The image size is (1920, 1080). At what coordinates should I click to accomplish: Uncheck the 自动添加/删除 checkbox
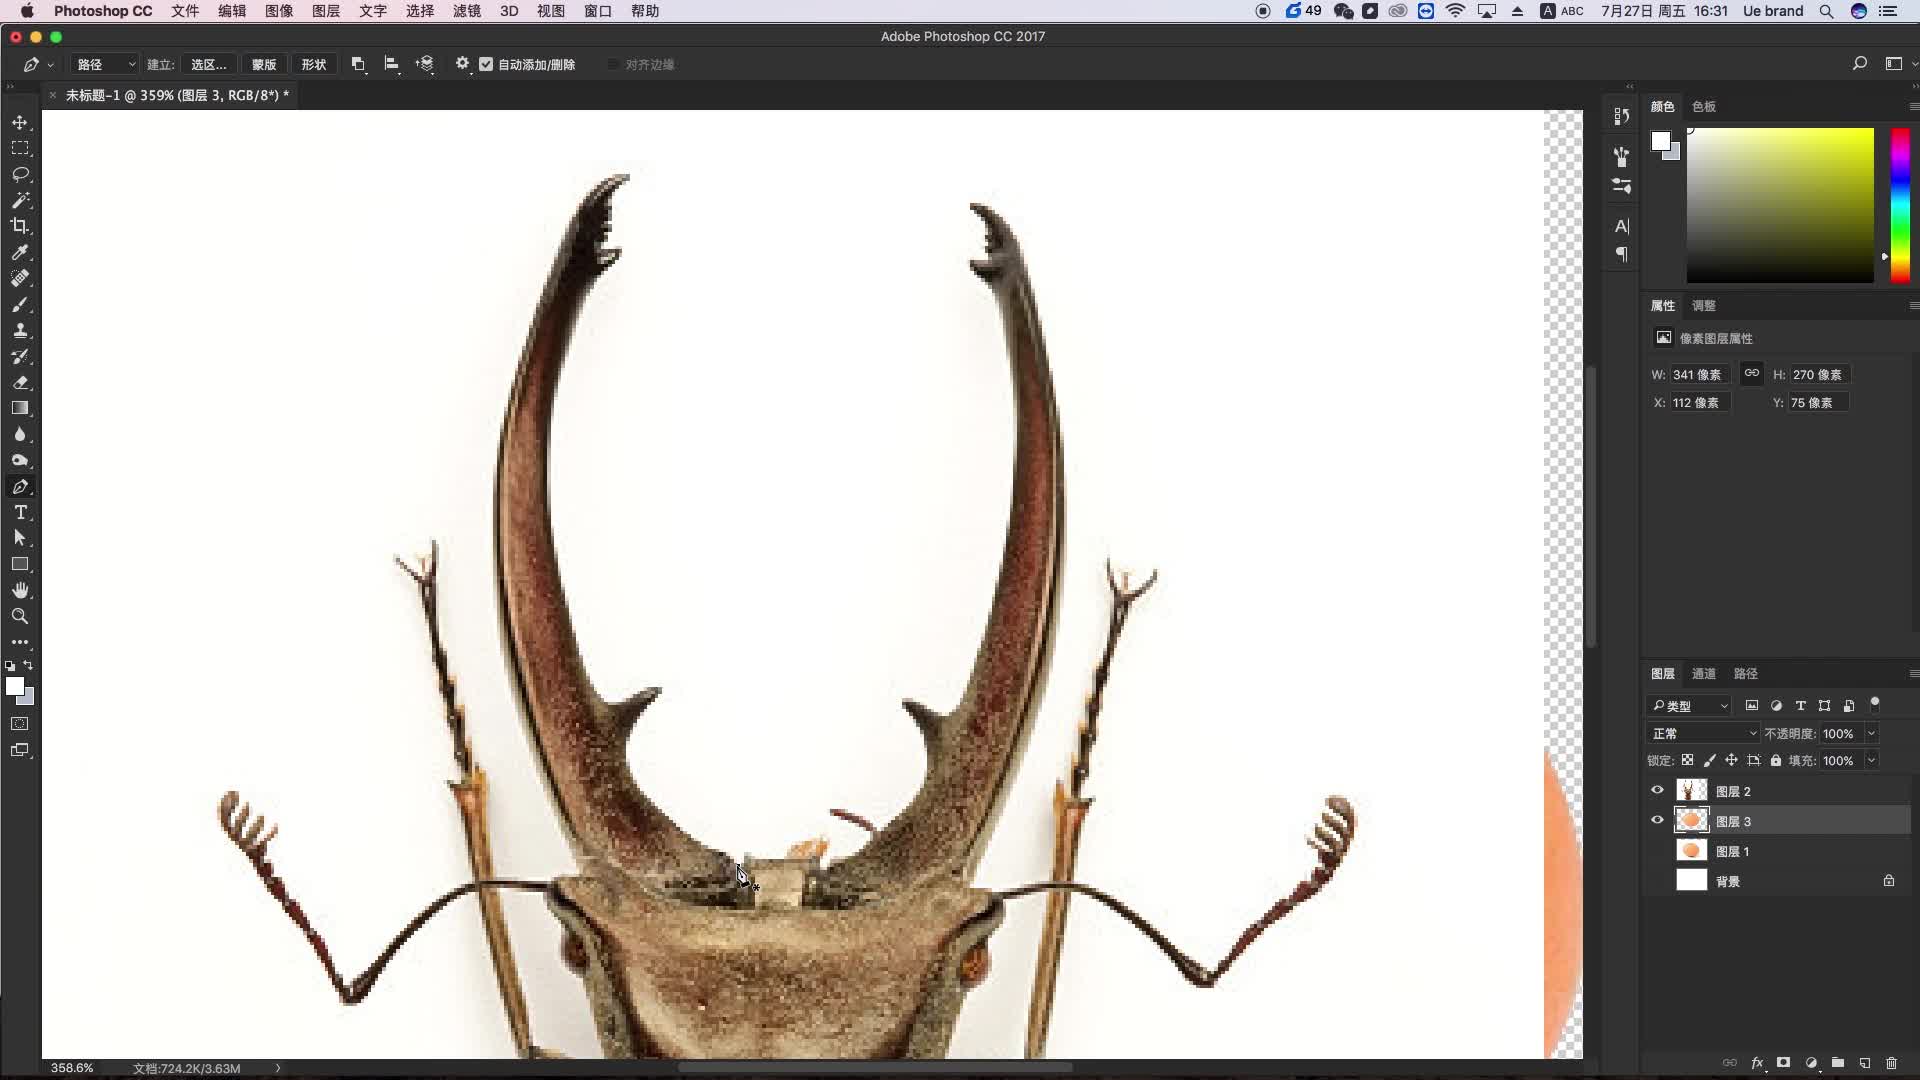click(486, 64)
